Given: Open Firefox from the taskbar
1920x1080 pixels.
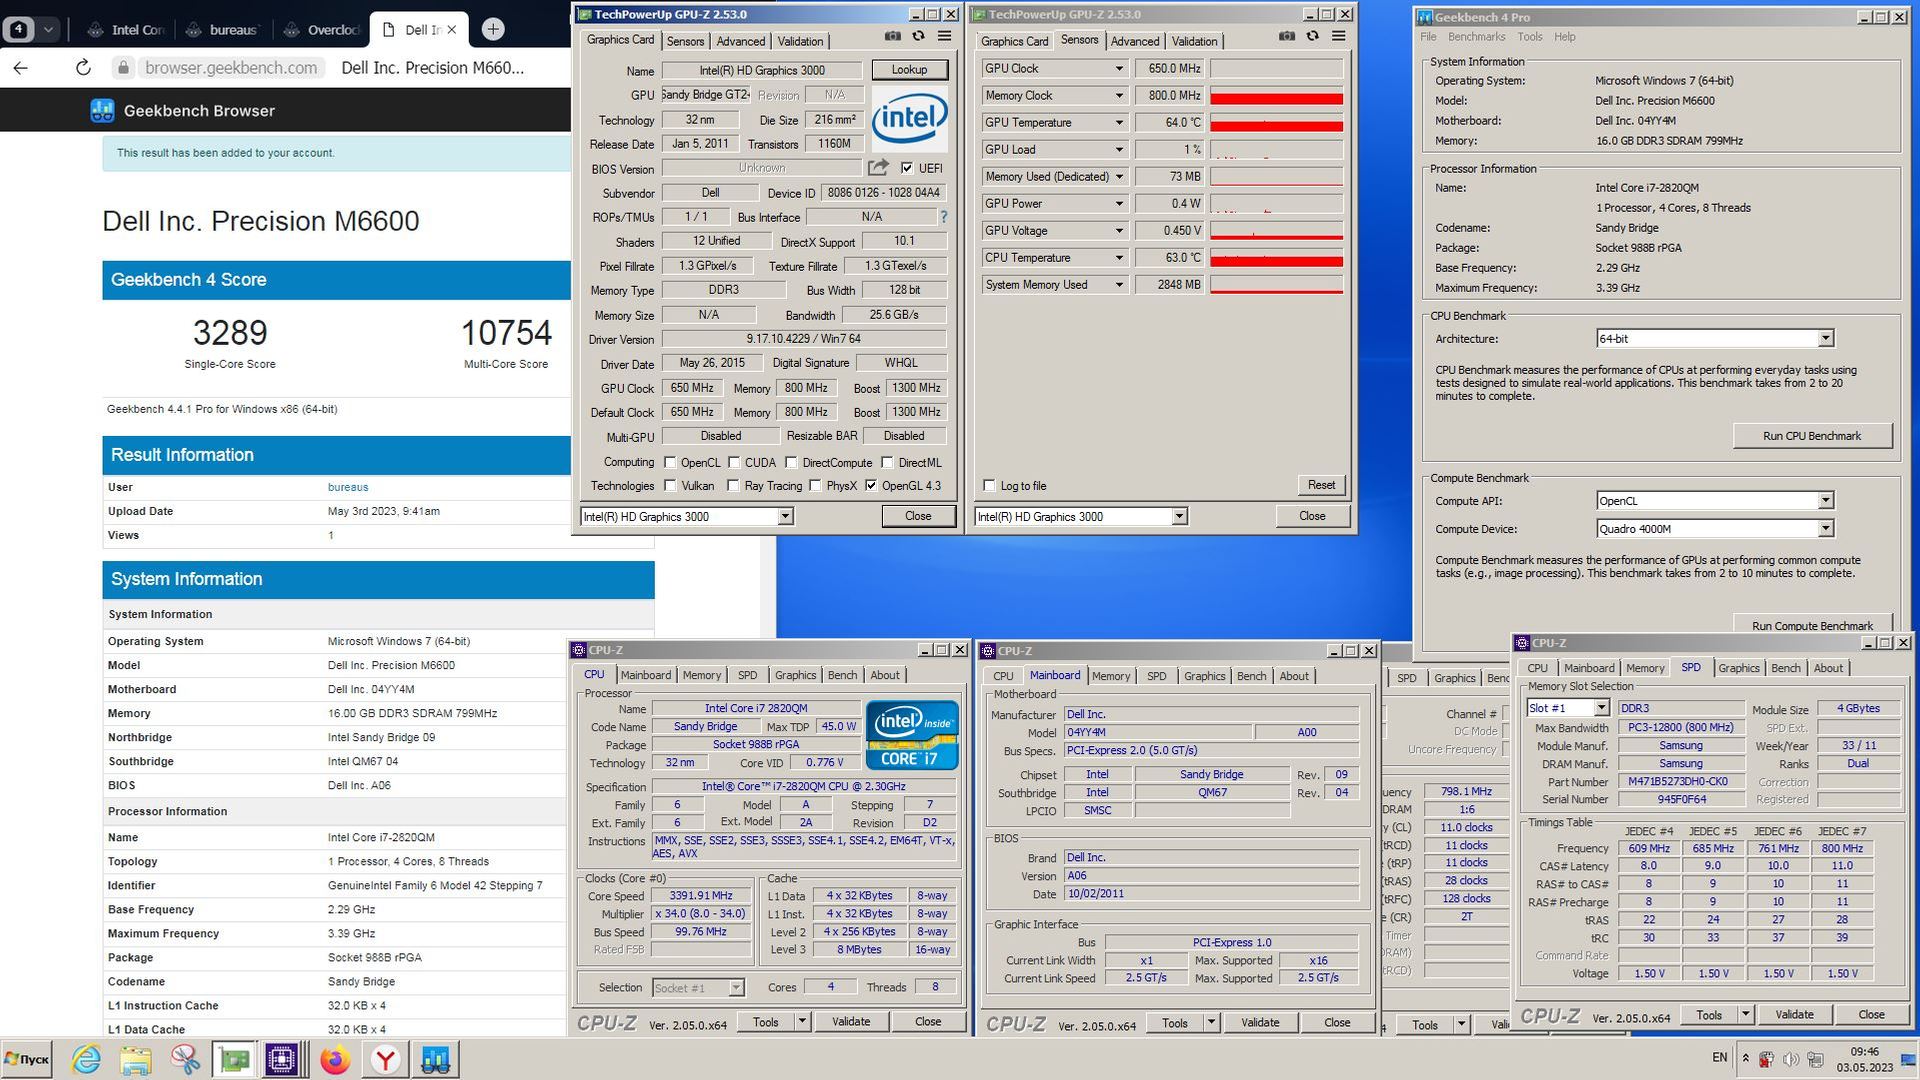Looking at the screenshot, I should click(x=335, y=1059).
